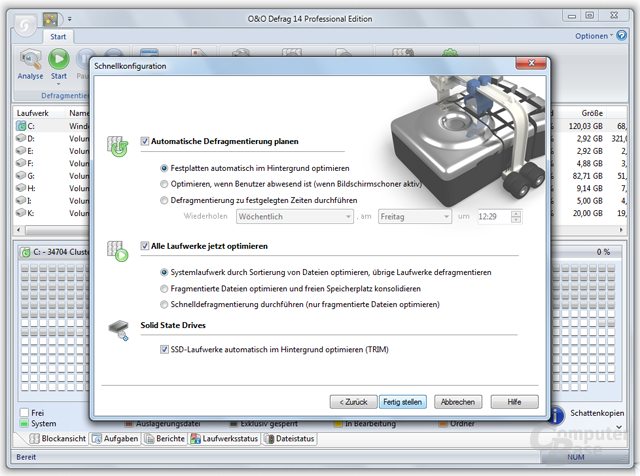The width and height of the screenshot is (640, 476).
Task: Open the Wöchentlich repeat dropdown
Action: (295, 216)
